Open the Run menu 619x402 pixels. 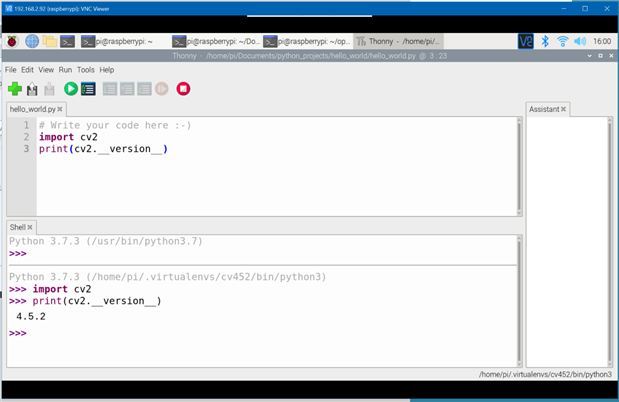(65, 70)
